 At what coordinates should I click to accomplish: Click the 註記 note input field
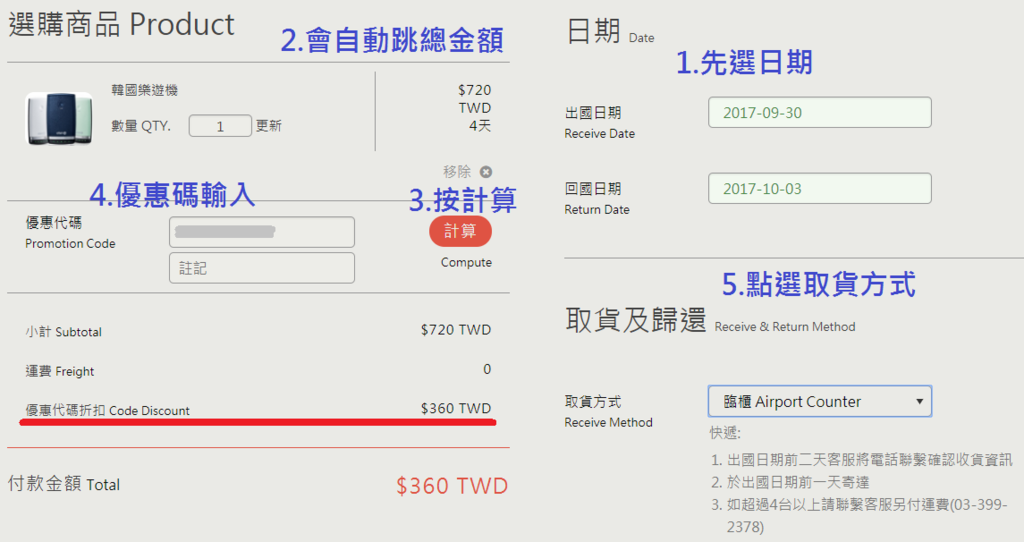click(262, 268)
